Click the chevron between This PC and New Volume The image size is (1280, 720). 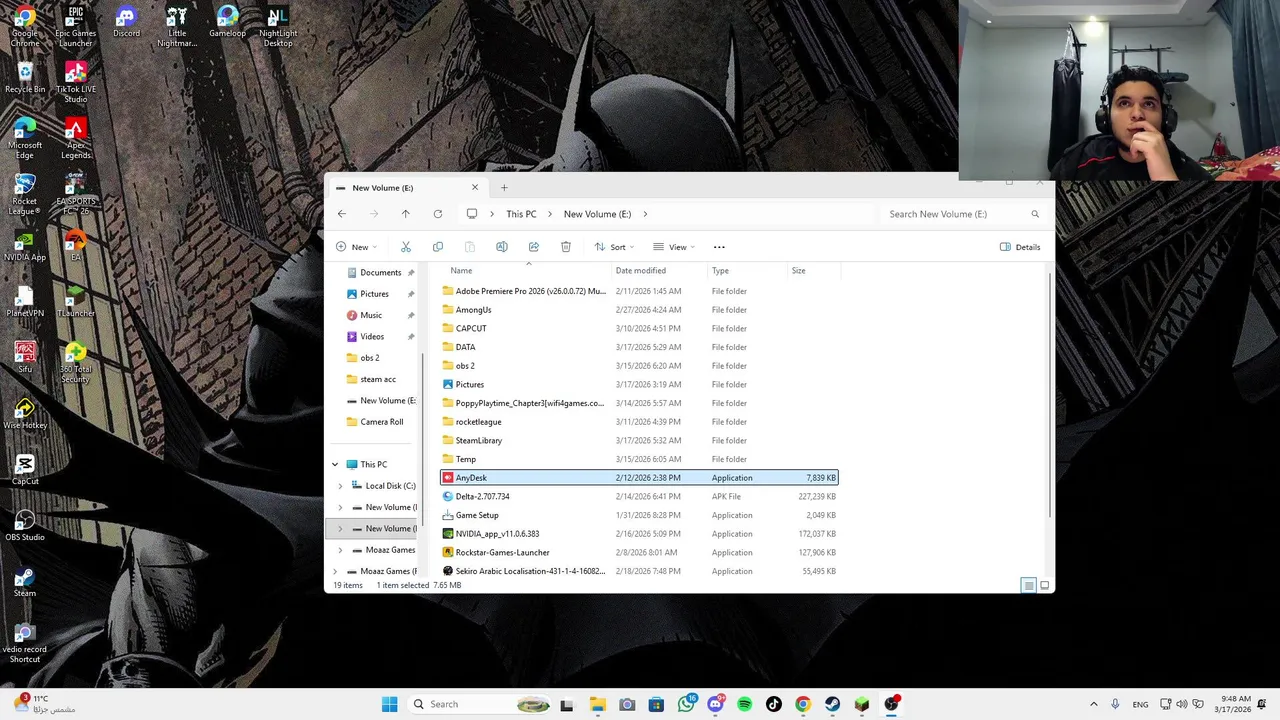(x=550, y=214)
